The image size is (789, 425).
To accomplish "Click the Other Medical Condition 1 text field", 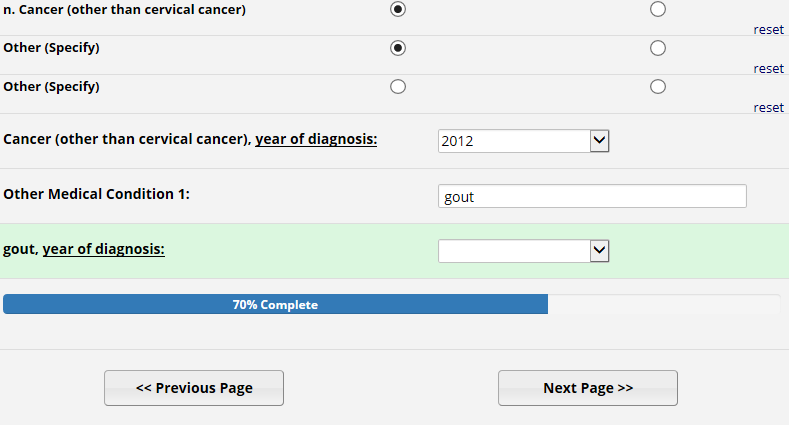I will click(x=592, y=196).
